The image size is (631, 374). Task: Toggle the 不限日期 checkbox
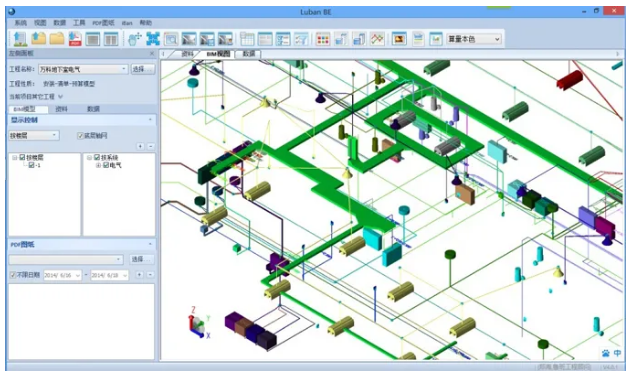(x=13, y=275)
